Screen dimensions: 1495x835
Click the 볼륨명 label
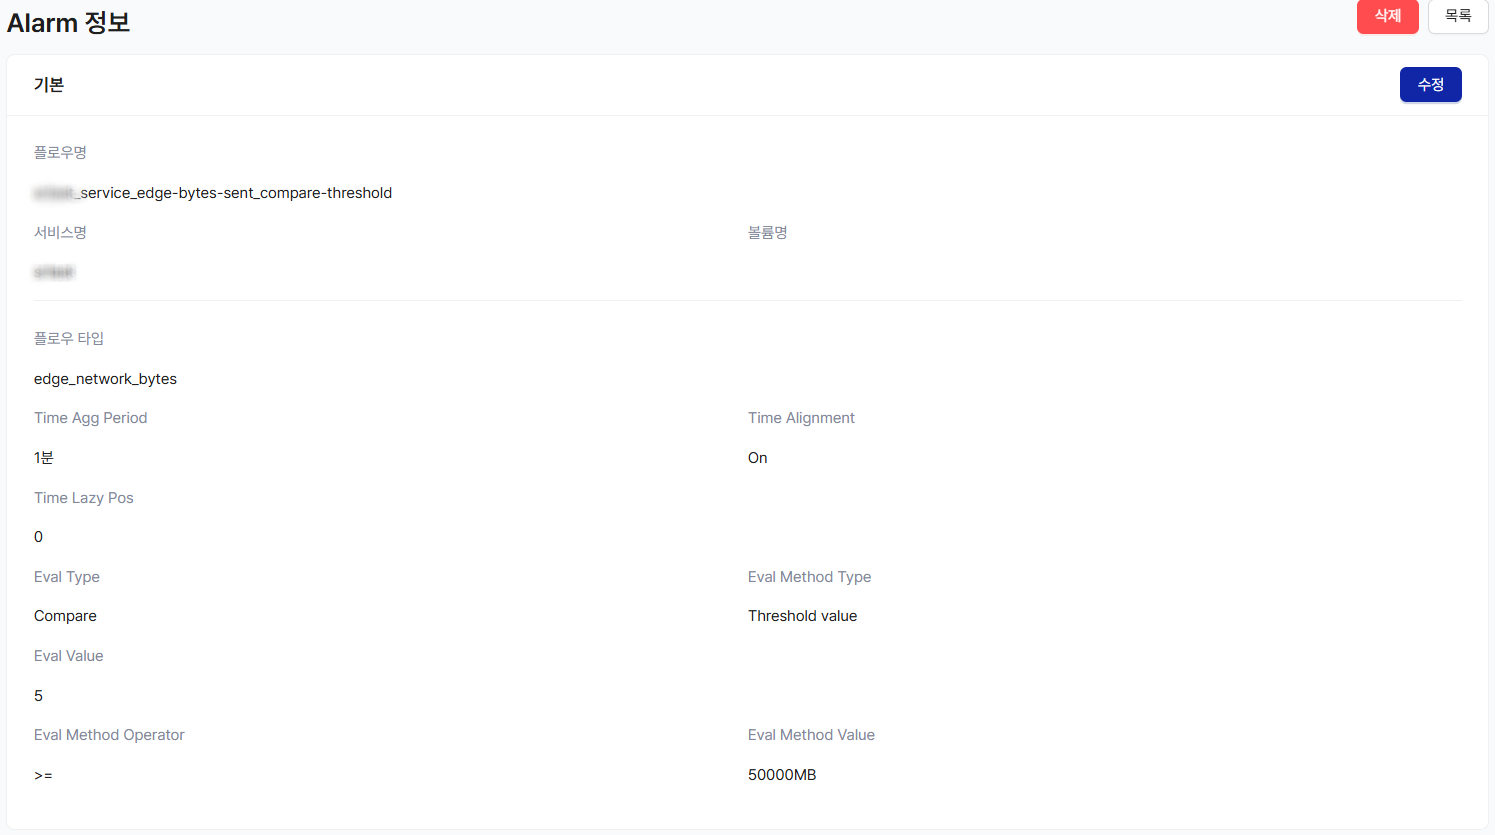pos(767,232)
